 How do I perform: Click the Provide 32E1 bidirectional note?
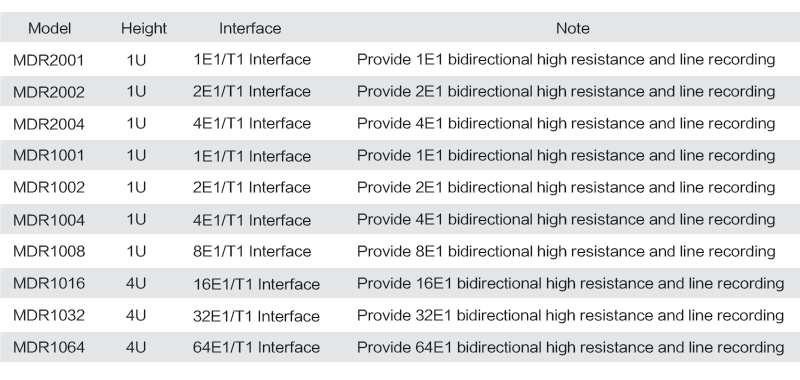click(x=570, y=315)
